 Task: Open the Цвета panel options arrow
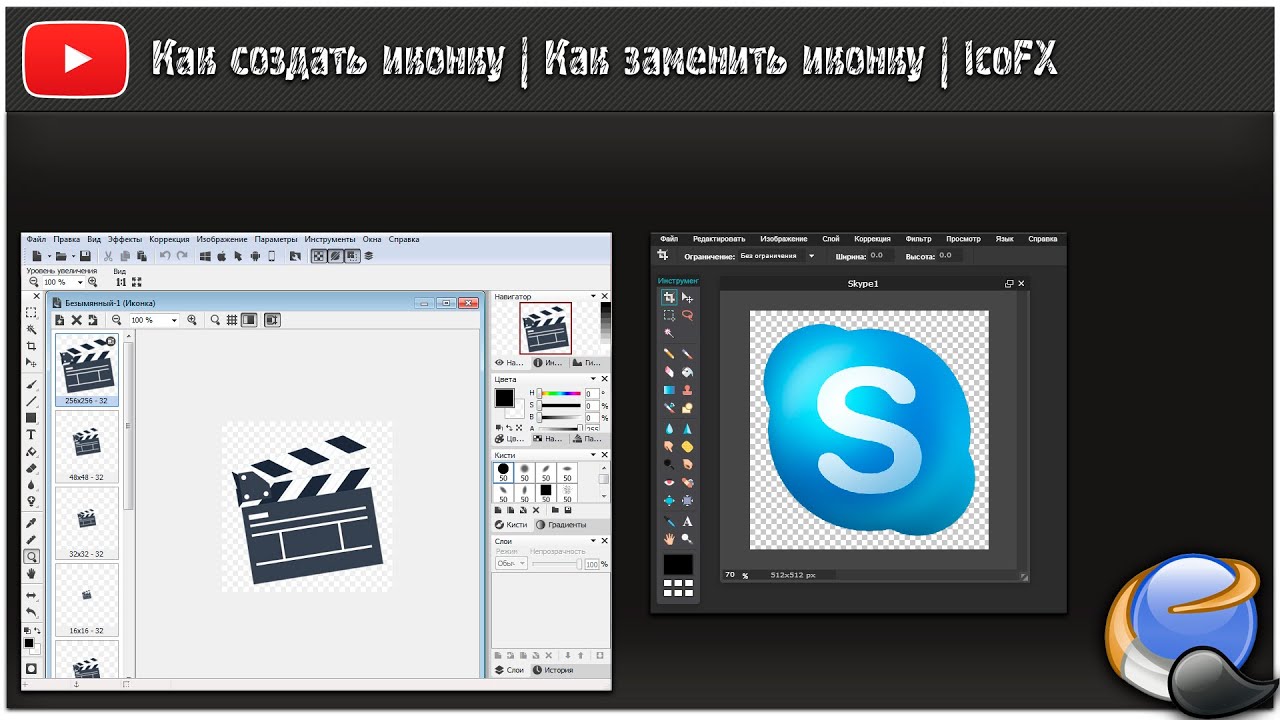[592, 379]
